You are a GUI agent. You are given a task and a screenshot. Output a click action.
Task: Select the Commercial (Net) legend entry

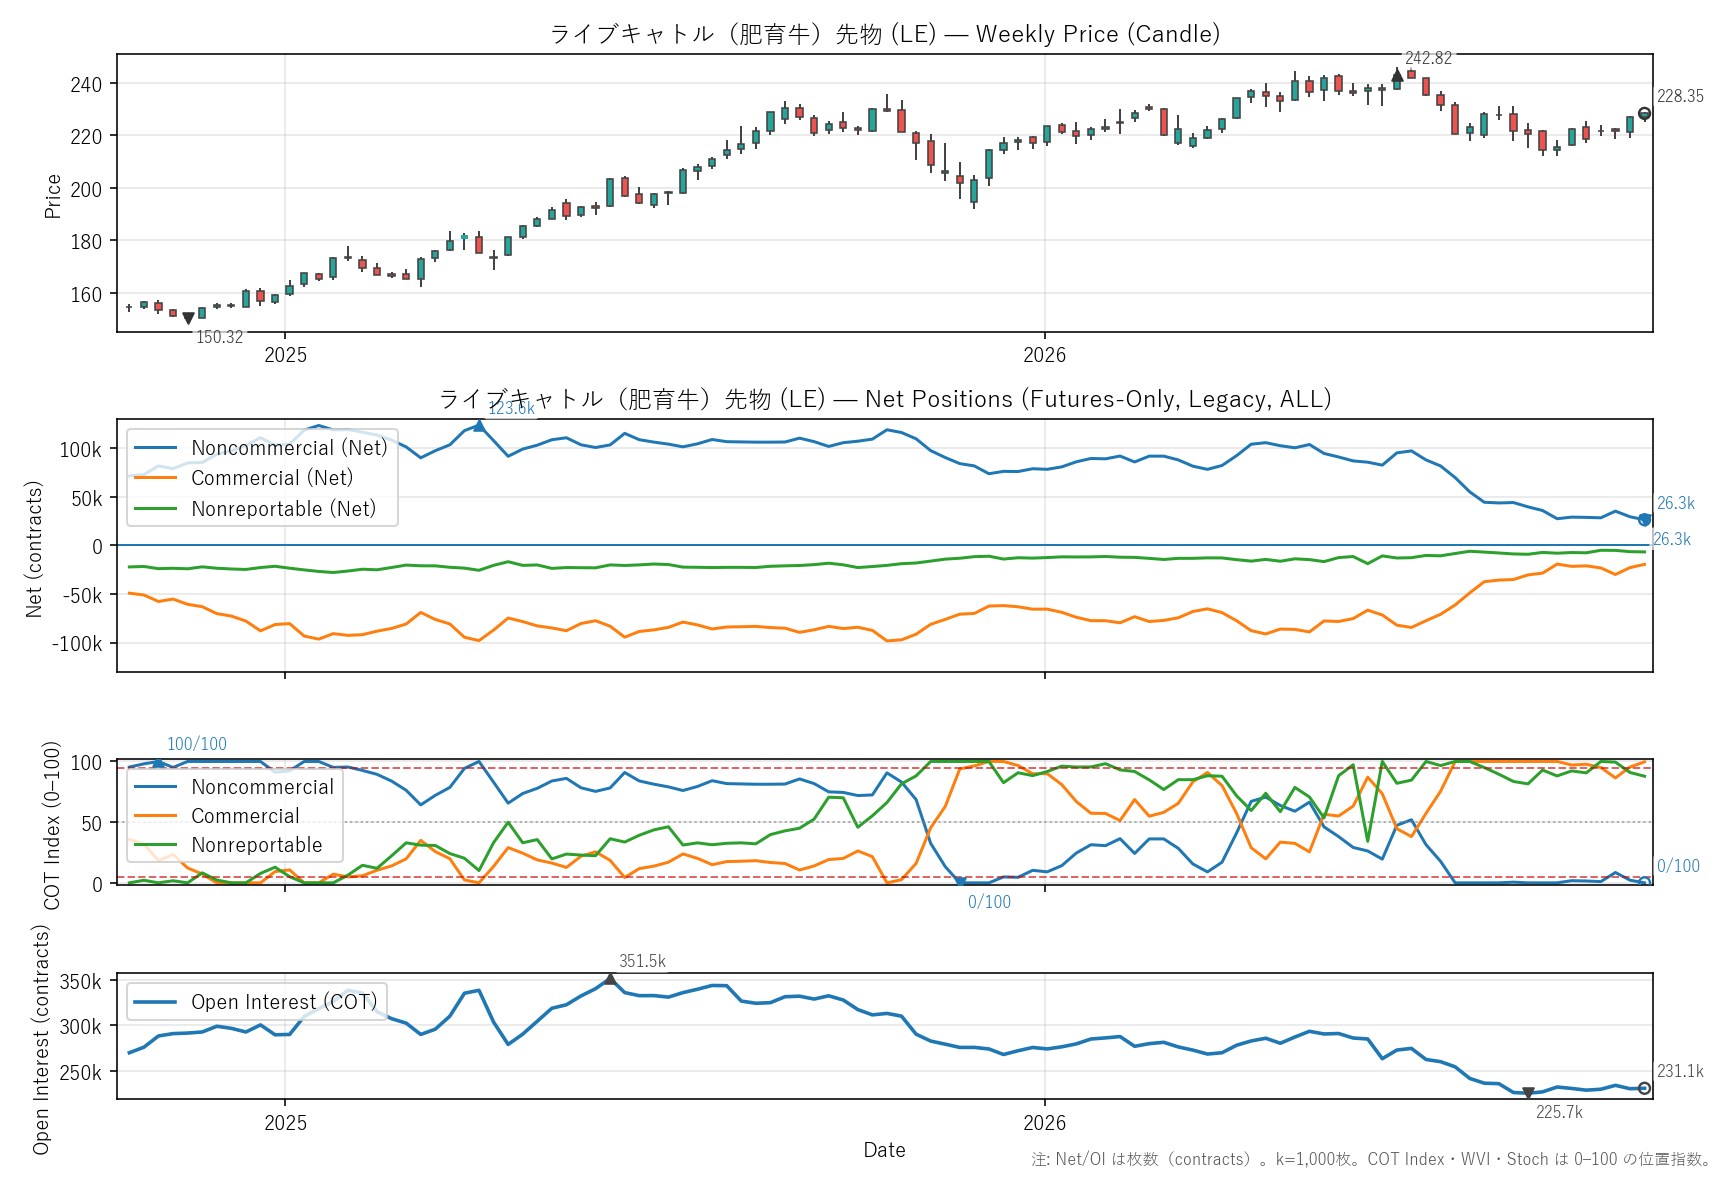point(244,478)
